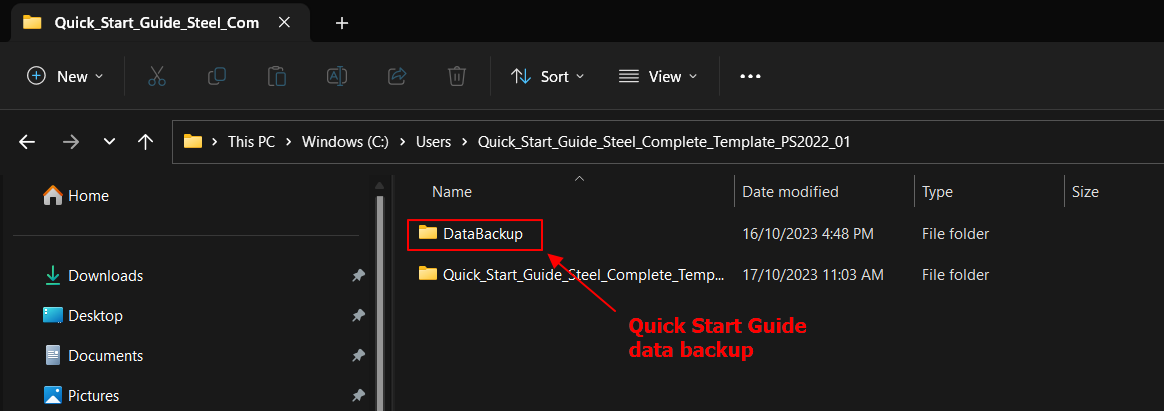Viewport: 1164px width, 411px height.
Task: Click the Copy icon in toolbar
Action: [216, 76]
